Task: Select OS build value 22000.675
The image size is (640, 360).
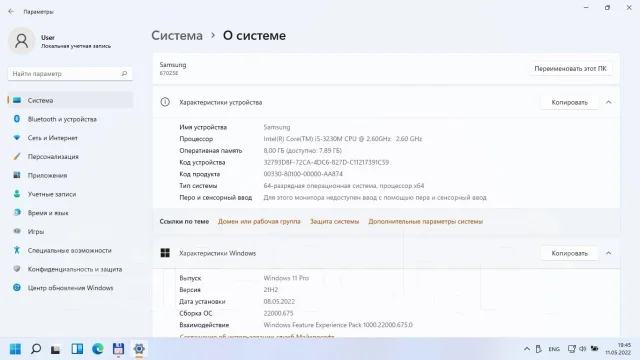Action: coord(278,313)
